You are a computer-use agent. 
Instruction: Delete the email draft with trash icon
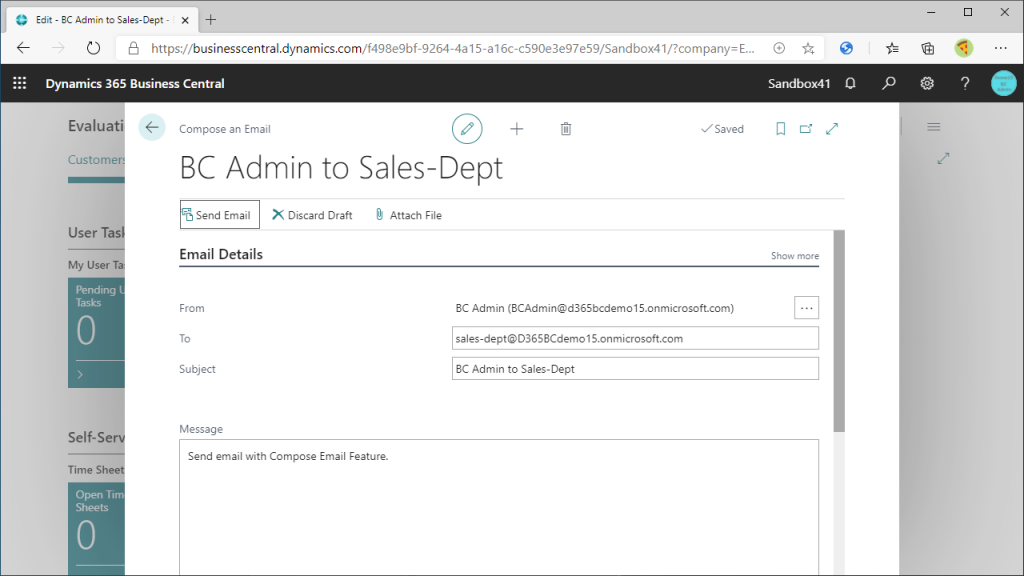566,129
